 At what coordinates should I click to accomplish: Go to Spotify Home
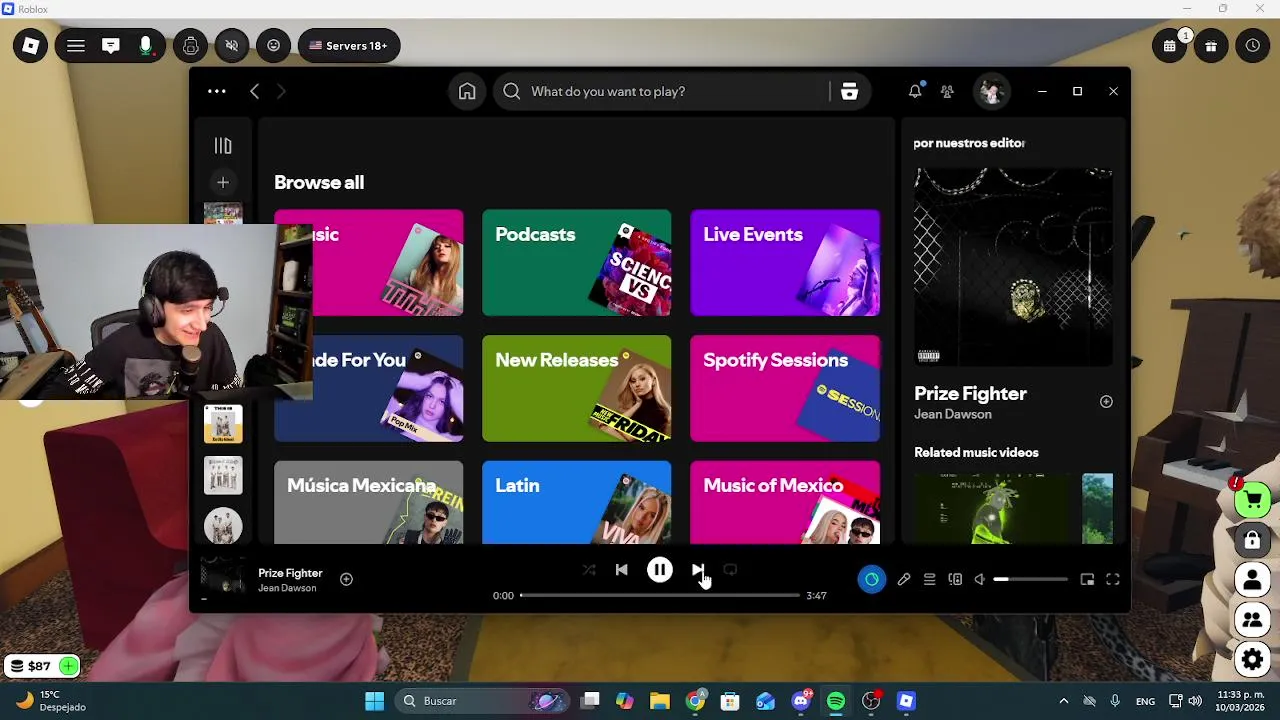[x=467, y=91]
